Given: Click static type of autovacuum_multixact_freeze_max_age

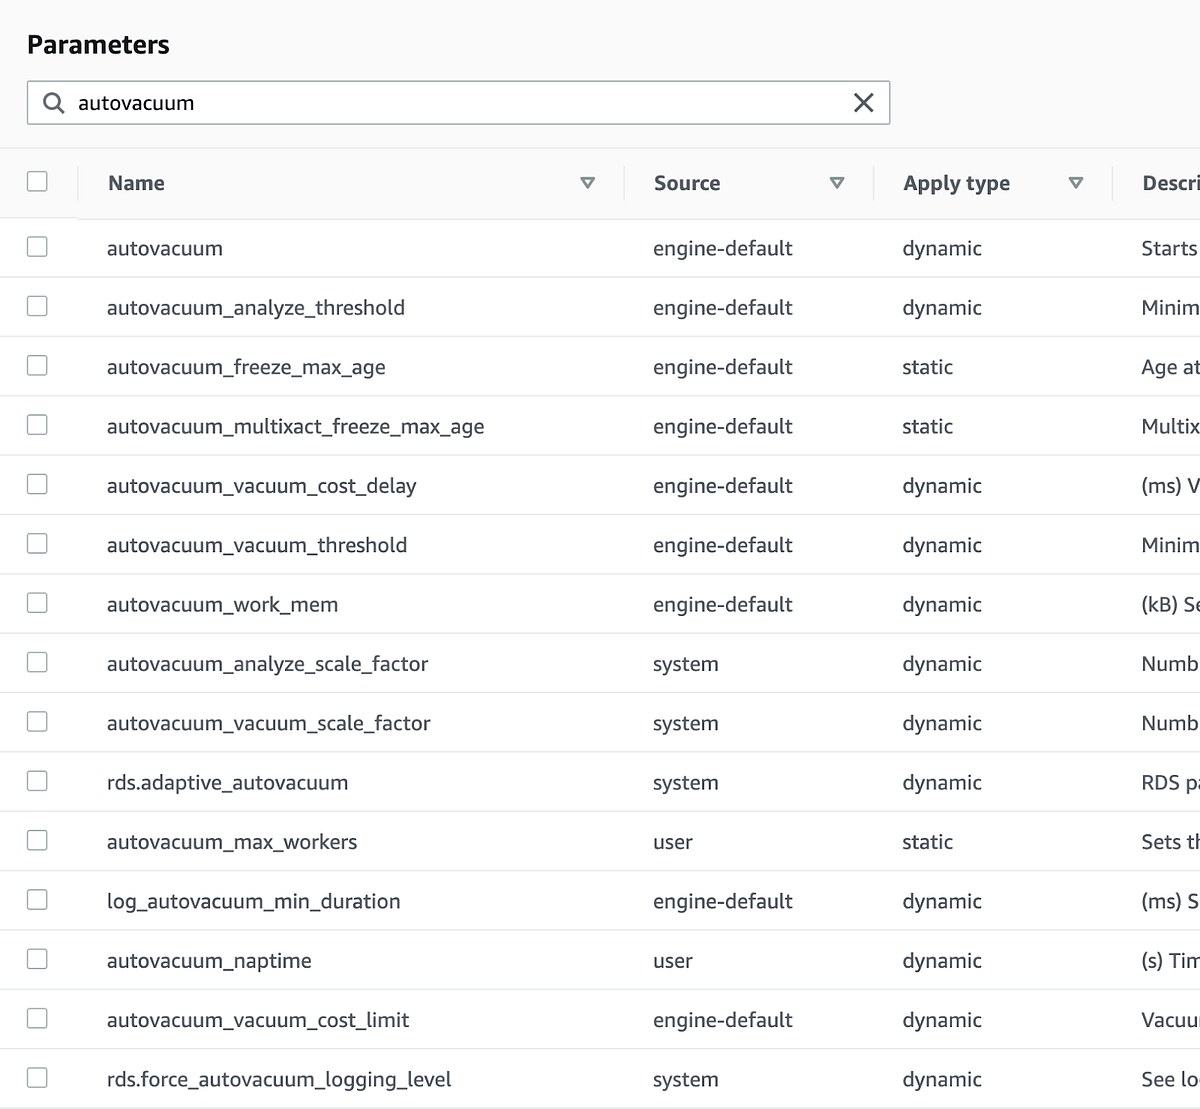Looking at the screenshot, I should point(928,426).
